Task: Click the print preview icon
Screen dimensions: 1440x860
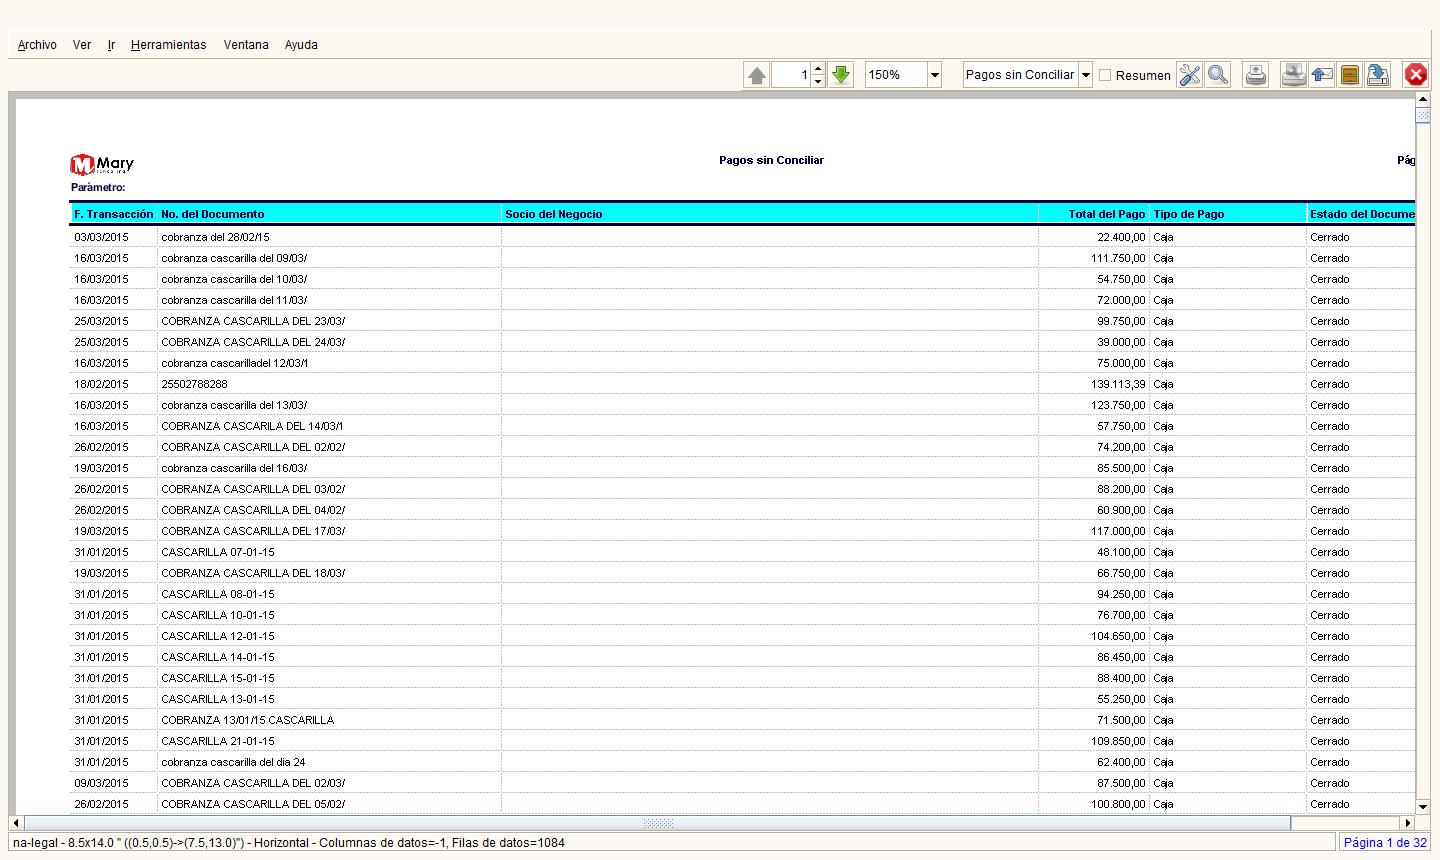Action: tap(1294, 75)
